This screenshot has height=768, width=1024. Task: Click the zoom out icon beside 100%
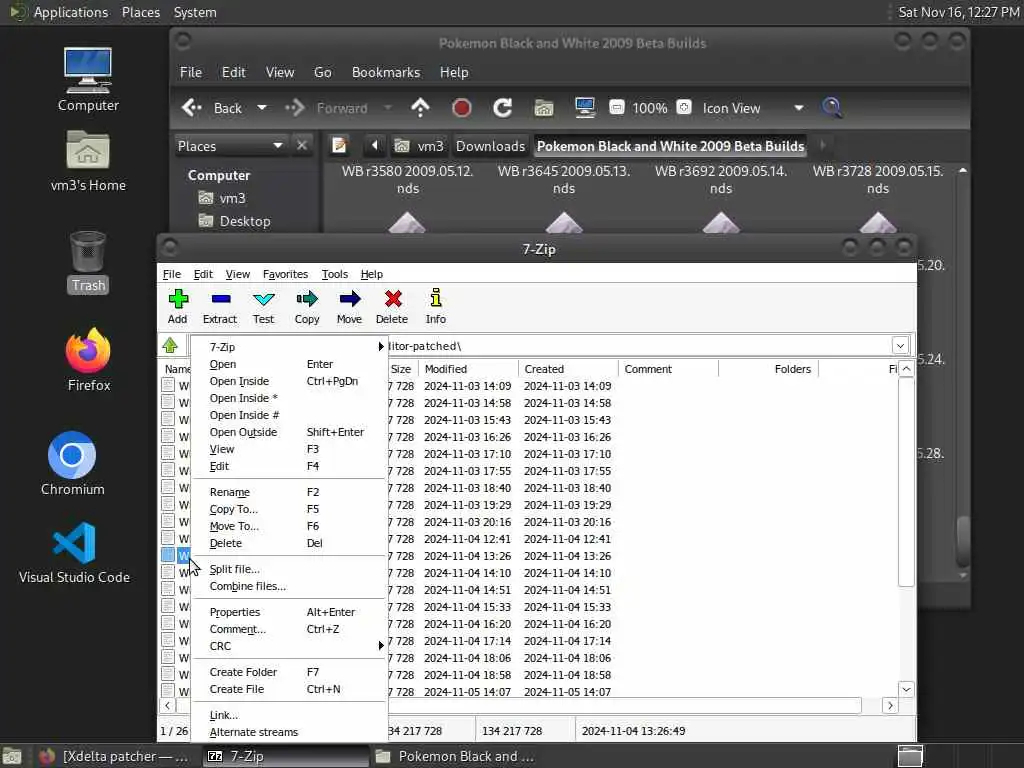[x=616, y=107]
